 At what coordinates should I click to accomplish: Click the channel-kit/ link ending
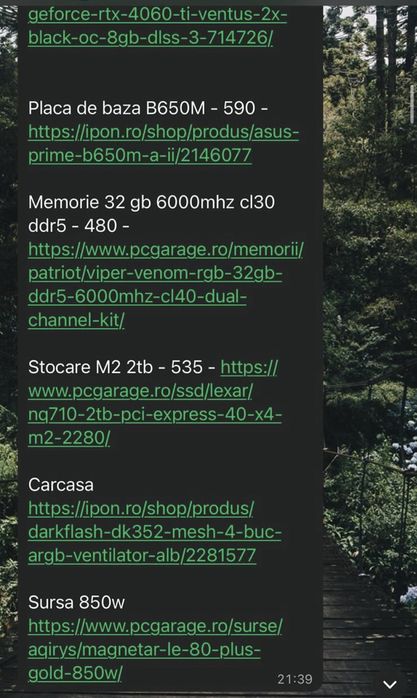coord(76,320)
